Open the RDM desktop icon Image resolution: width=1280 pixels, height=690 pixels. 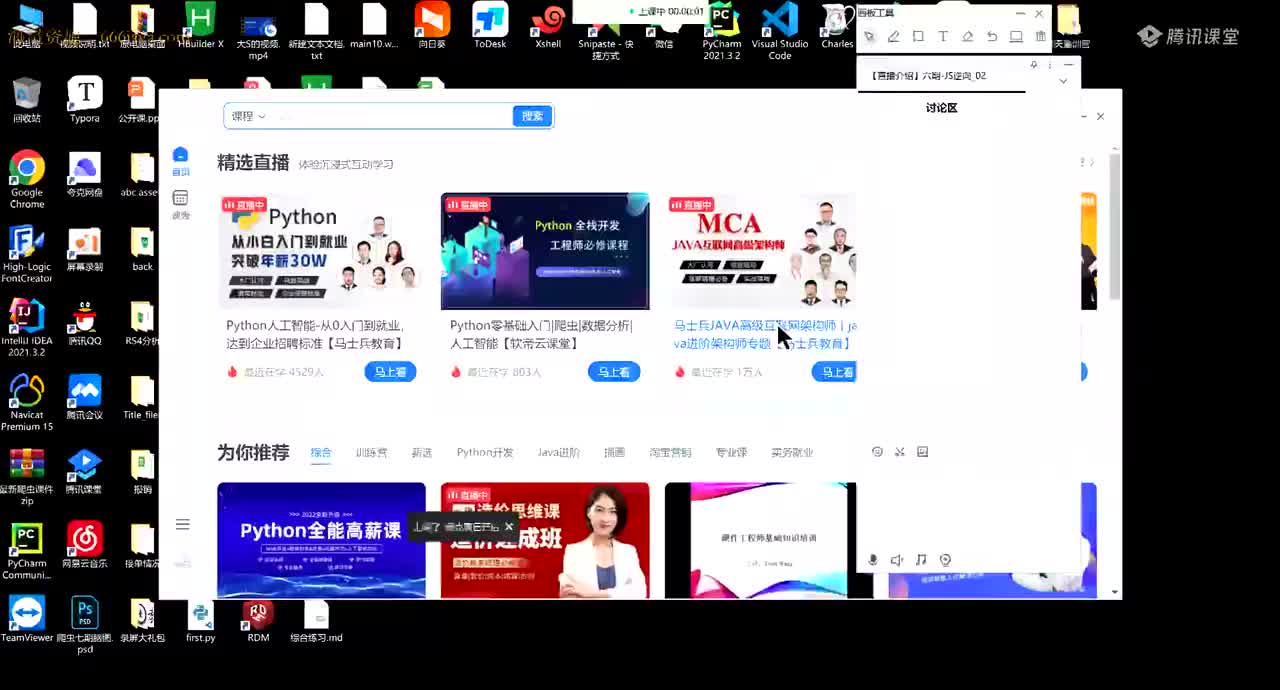pos(258,619)
